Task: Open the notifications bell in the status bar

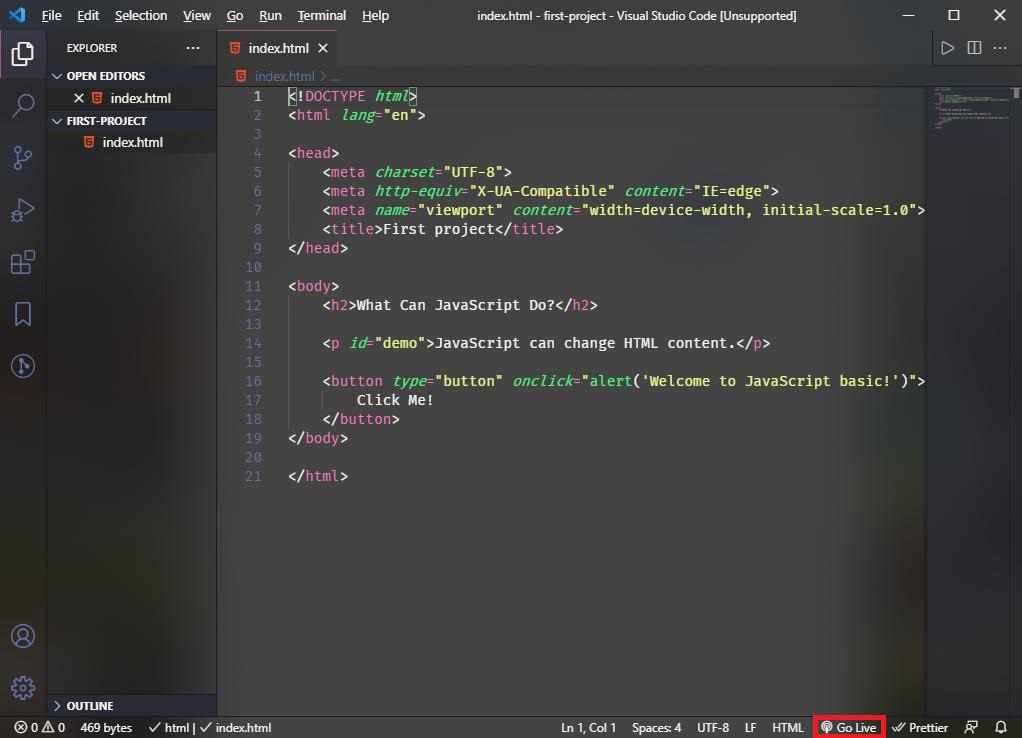Action: [1001, 727]
